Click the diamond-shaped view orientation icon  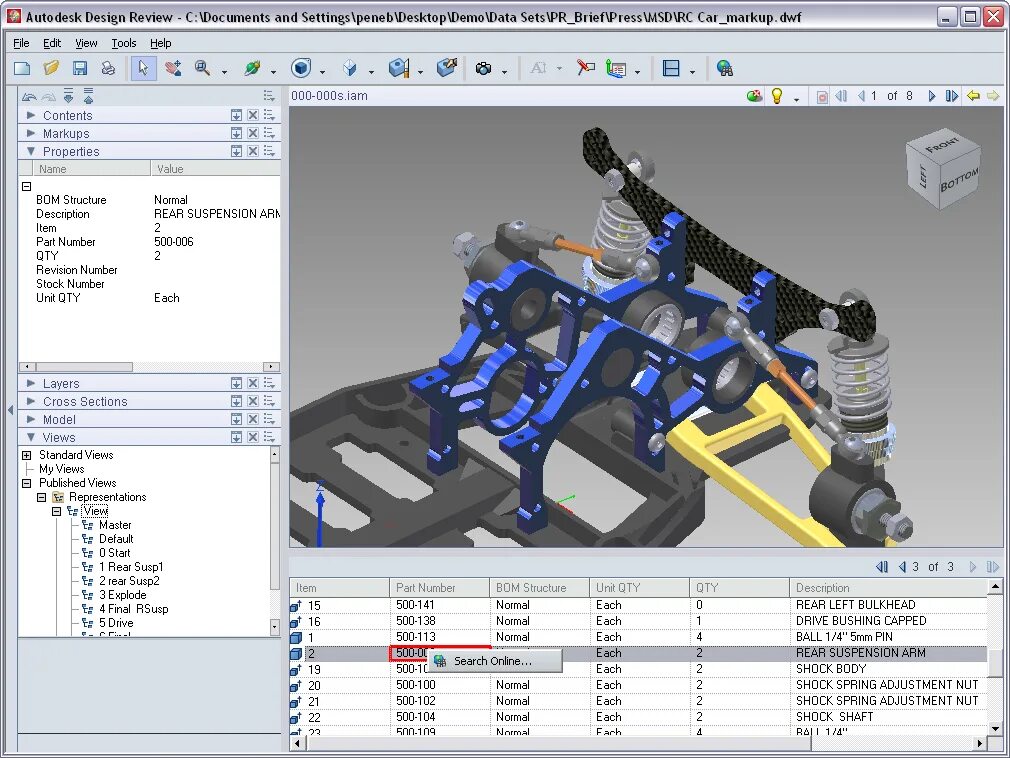click(x=350, y=68)
